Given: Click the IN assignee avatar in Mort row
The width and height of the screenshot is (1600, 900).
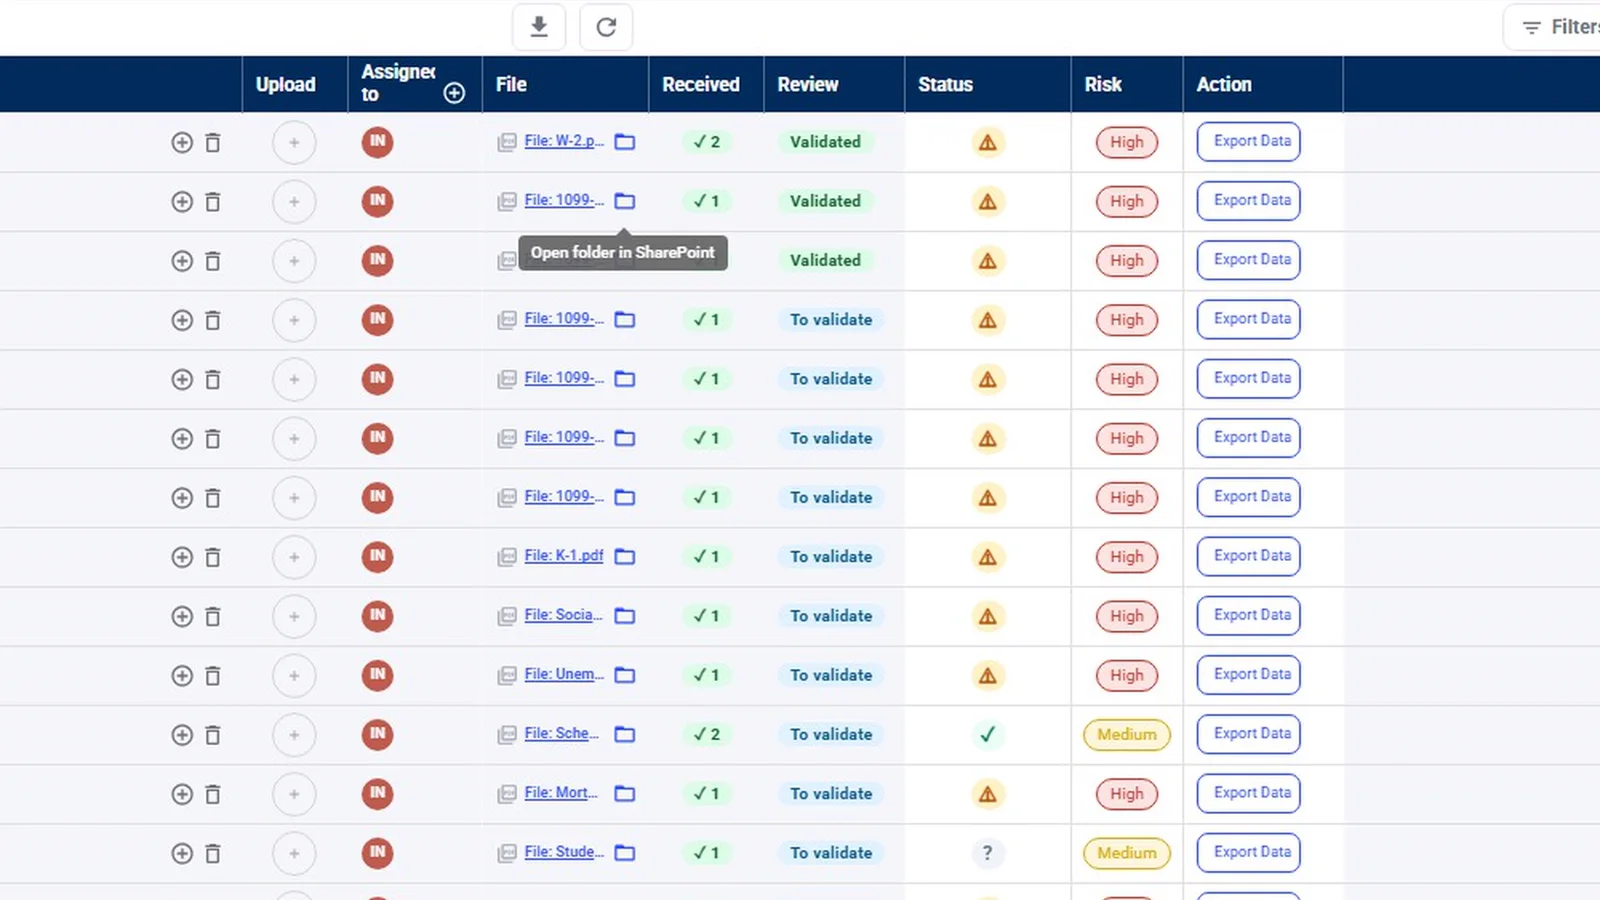Looking at the screenshot, I should click(377, 793).
